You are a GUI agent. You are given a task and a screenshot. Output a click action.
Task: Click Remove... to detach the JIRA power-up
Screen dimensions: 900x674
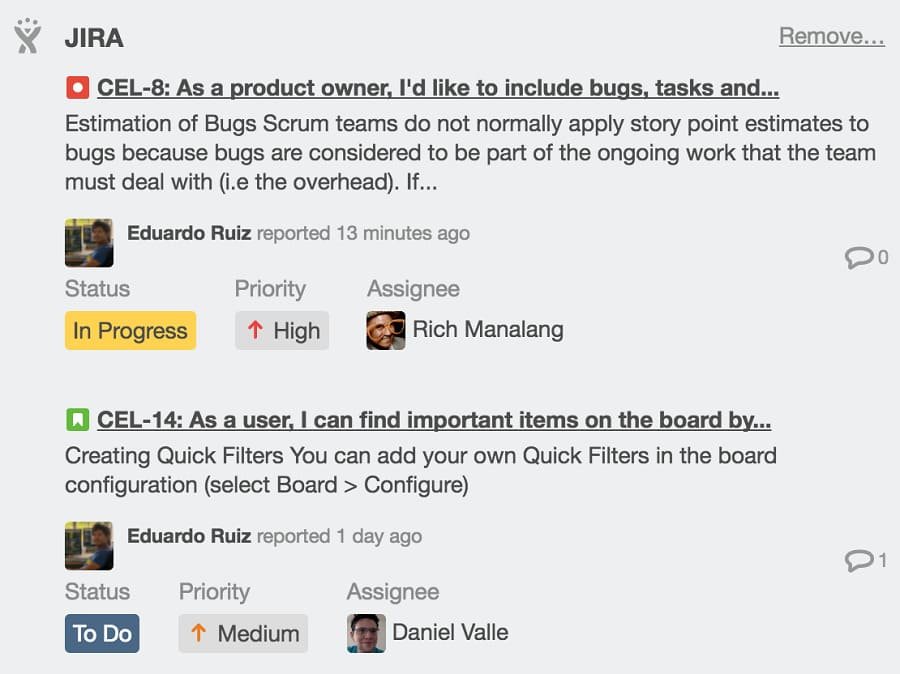831,36
